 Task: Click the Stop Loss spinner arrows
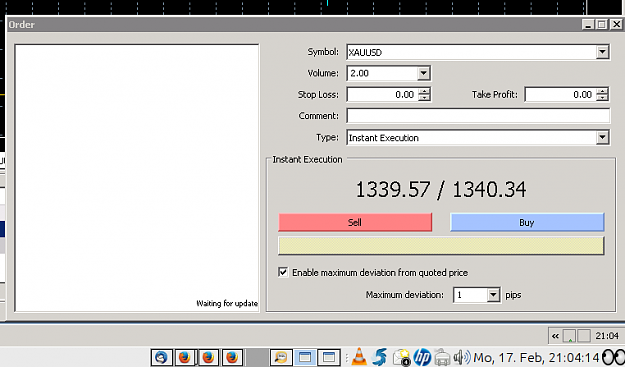pyautogui.click(x=425, y=95)
